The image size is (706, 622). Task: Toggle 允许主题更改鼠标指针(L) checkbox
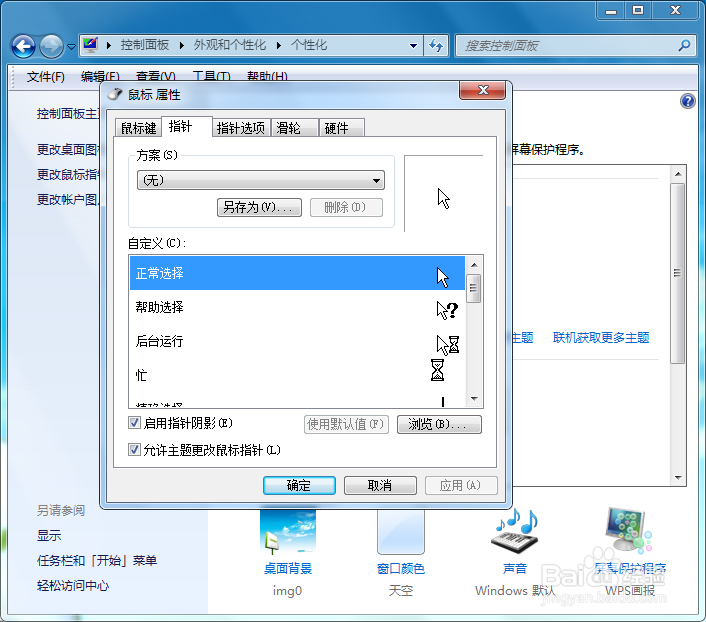(x=134, y=449)
